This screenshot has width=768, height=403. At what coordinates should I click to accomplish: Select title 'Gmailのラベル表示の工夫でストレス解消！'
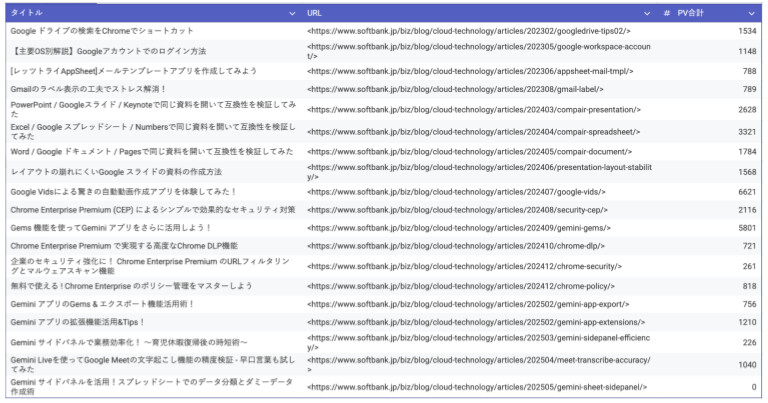pyautogui.click(x=88, y=89)
